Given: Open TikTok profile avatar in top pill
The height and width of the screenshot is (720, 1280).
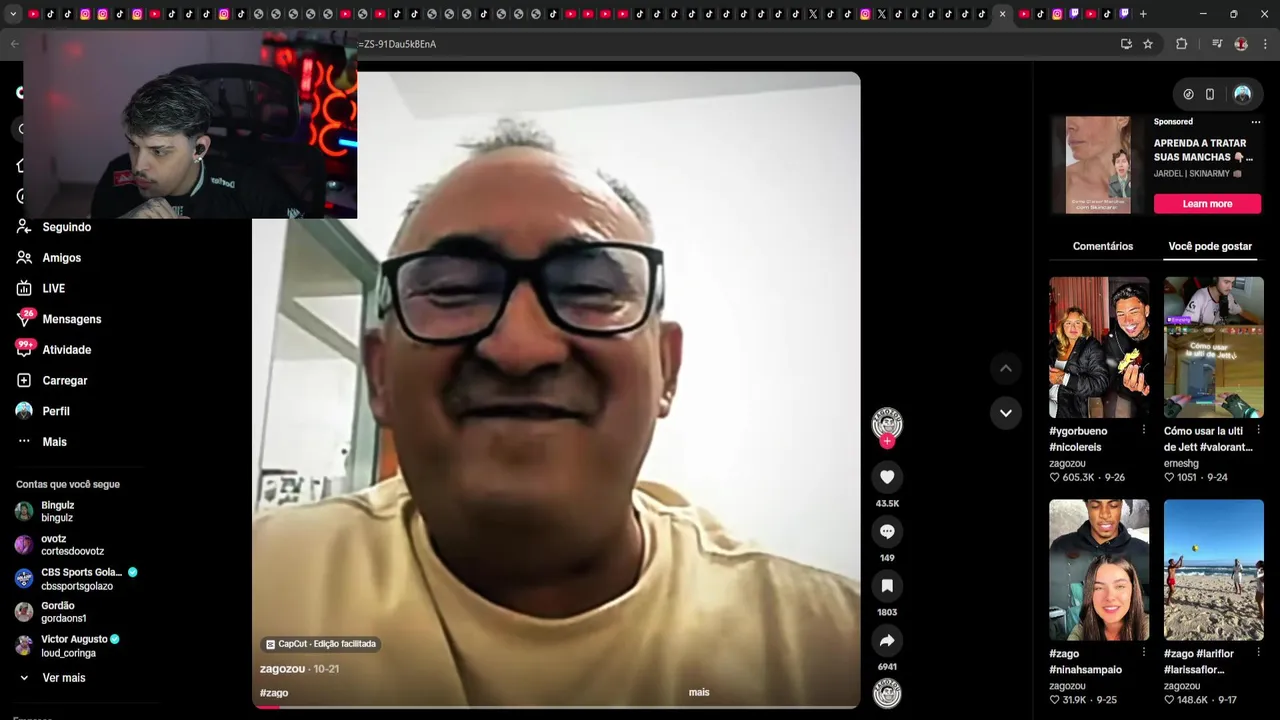Looking at the screenshot, I should pos(1242,94).
